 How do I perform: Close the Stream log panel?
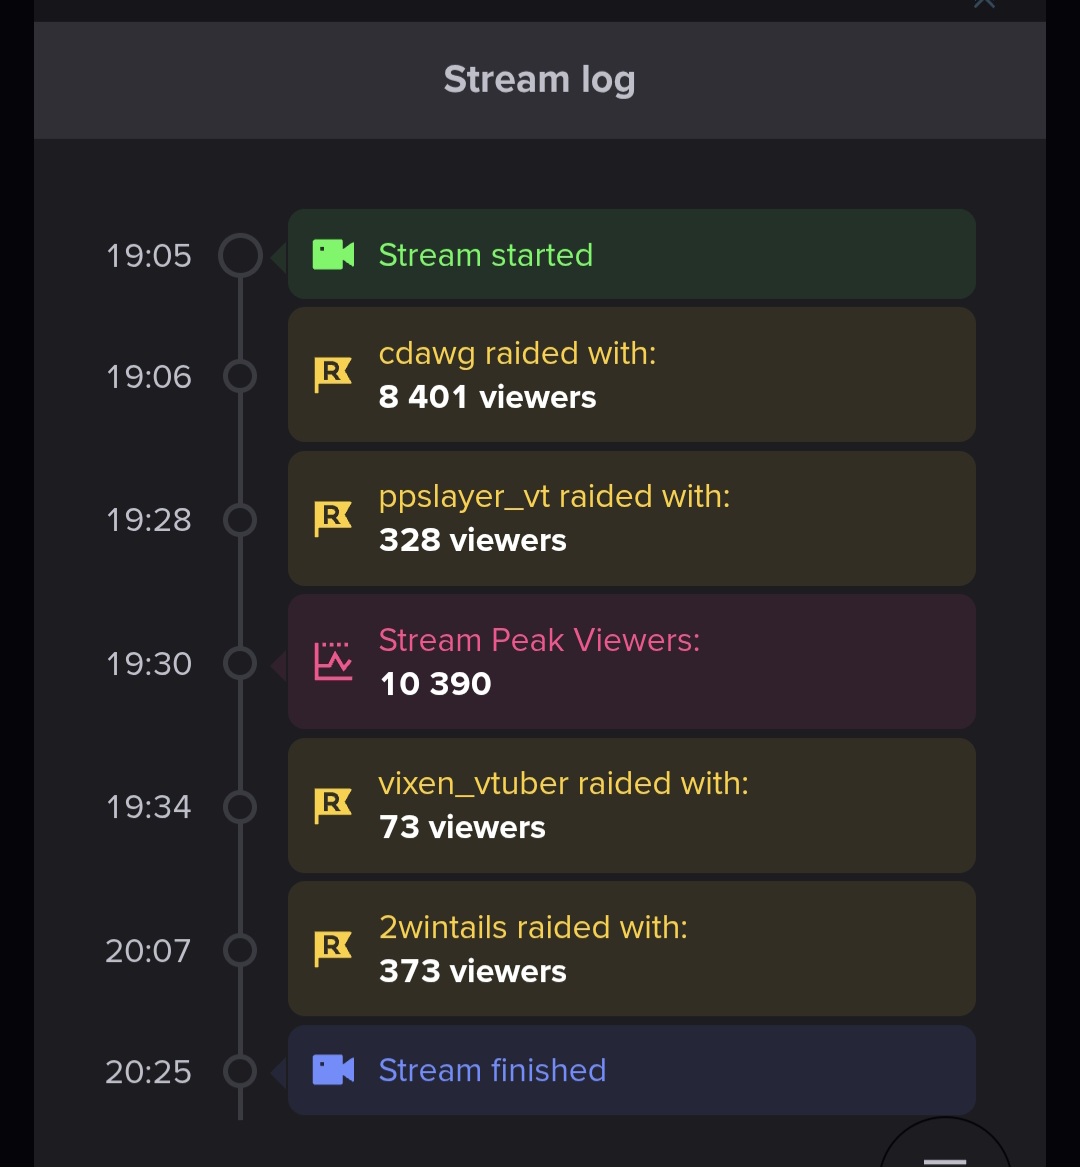click(x=984, y=4)
